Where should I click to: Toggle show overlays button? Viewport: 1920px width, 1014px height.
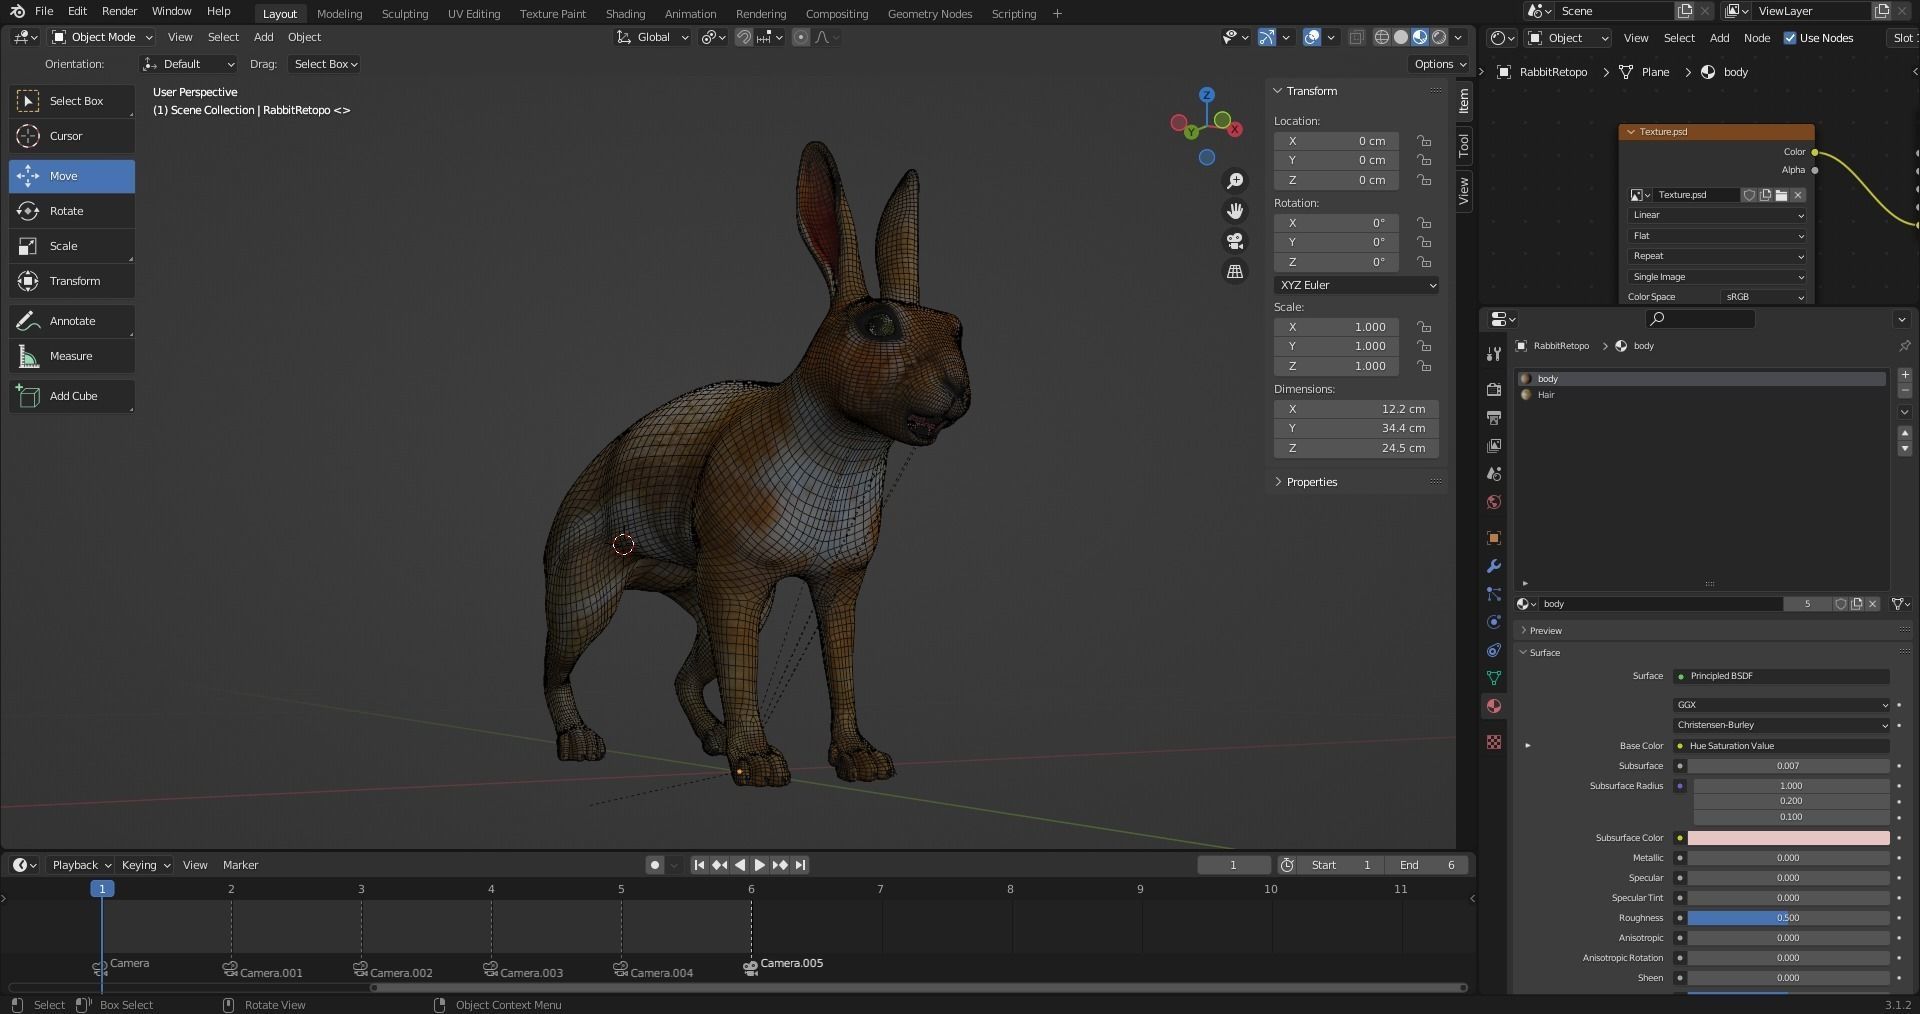1312,37
